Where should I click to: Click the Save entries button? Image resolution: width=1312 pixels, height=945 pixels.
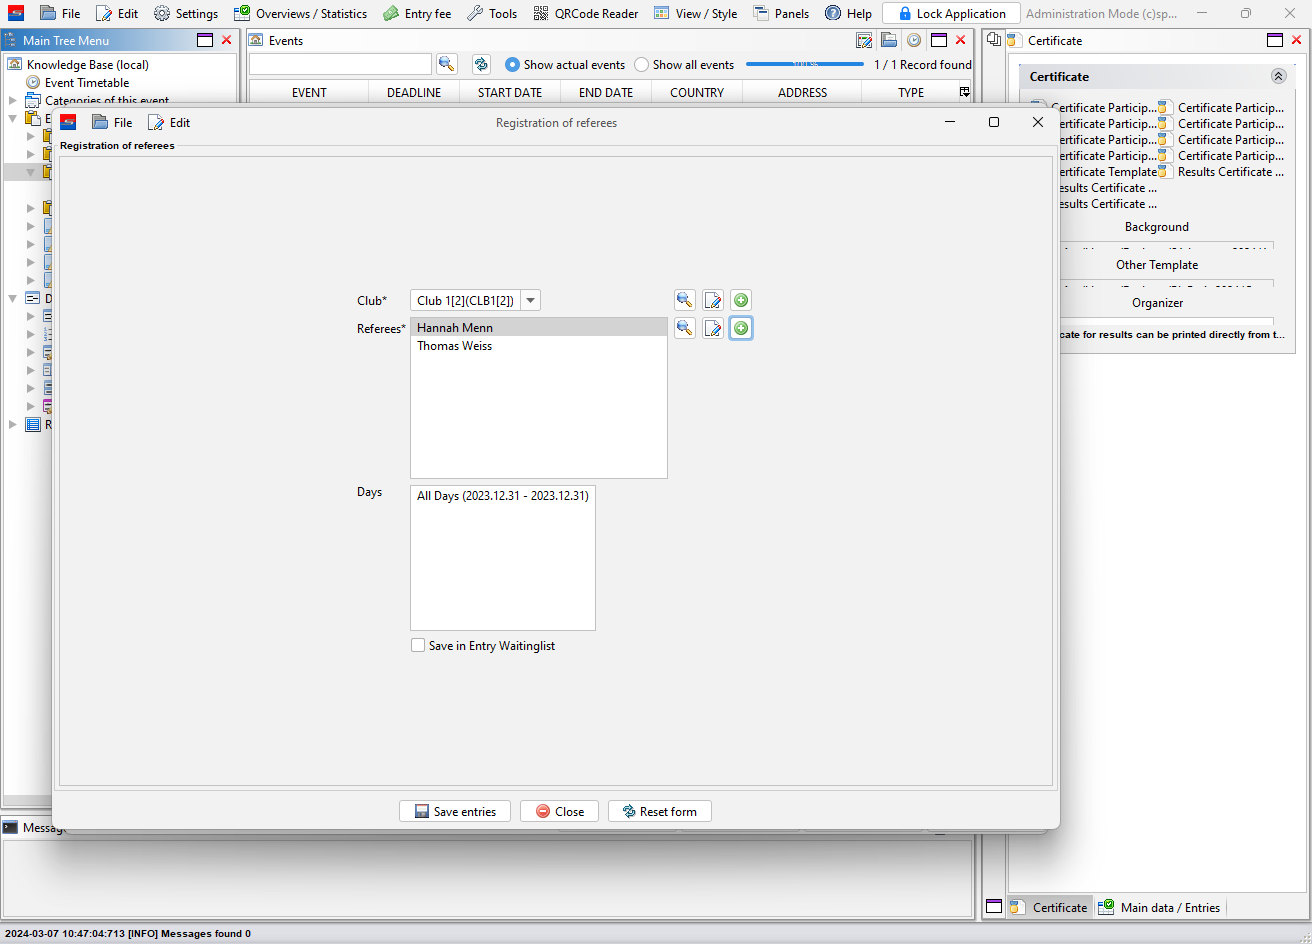point(455,811)
